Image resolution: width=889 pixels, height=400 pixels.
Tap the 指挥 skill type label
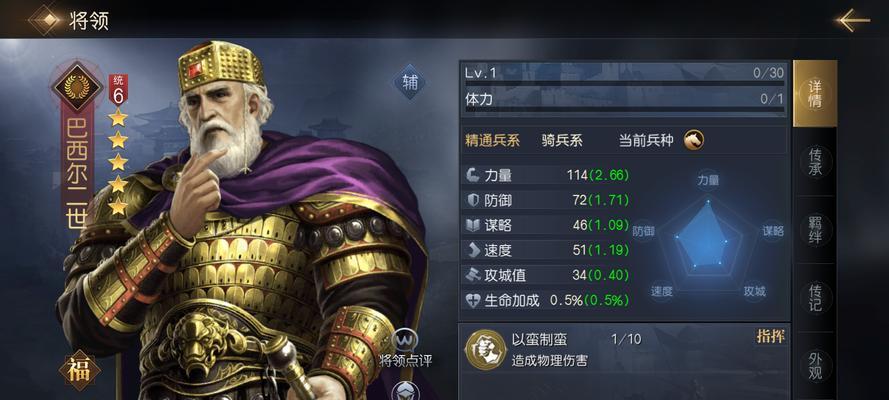[x=771, y=336]
